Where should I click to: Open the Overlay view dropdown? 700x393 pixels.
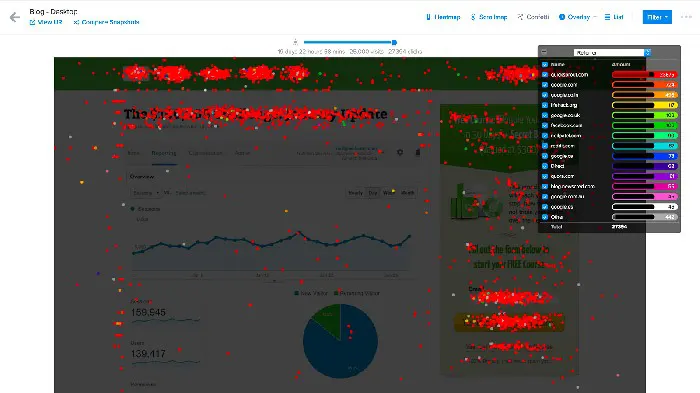[577, 17]
